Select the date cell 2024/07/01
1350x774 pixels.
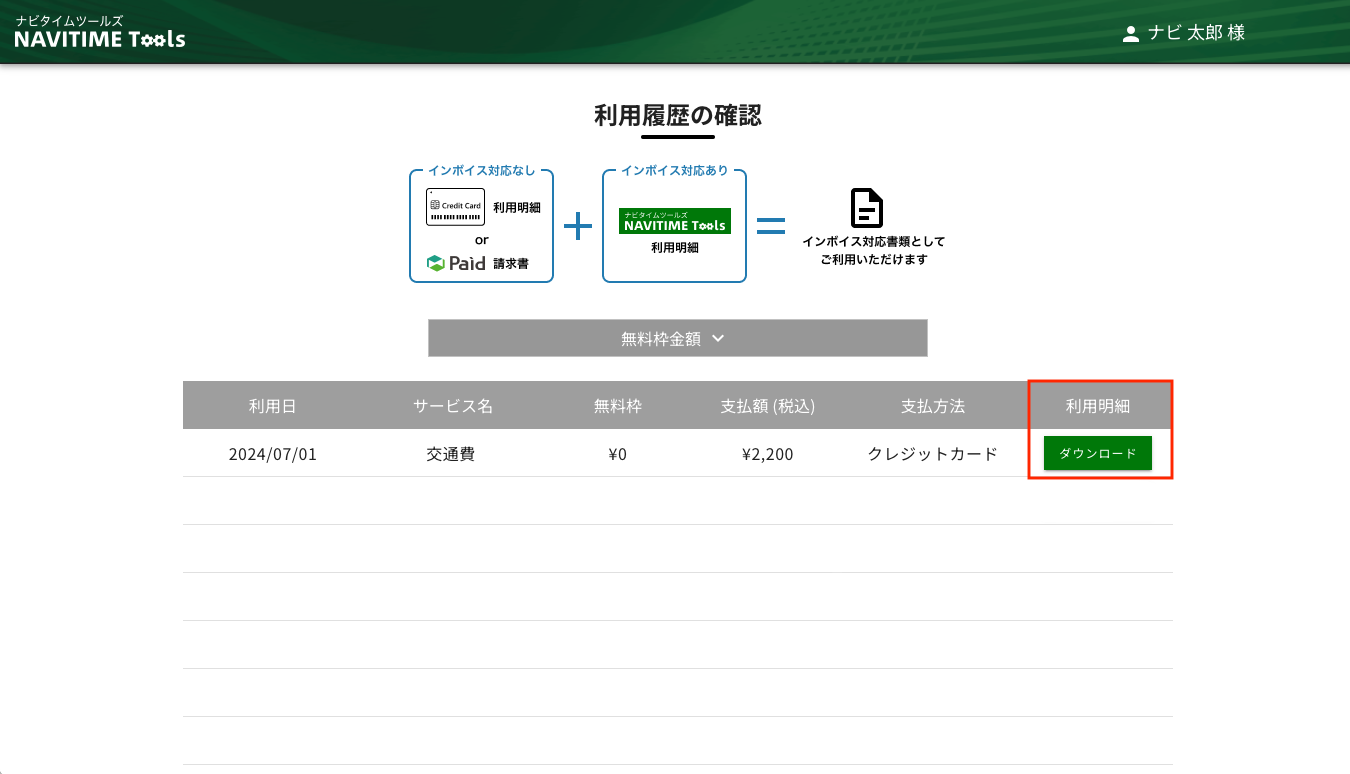click(273, 454)
